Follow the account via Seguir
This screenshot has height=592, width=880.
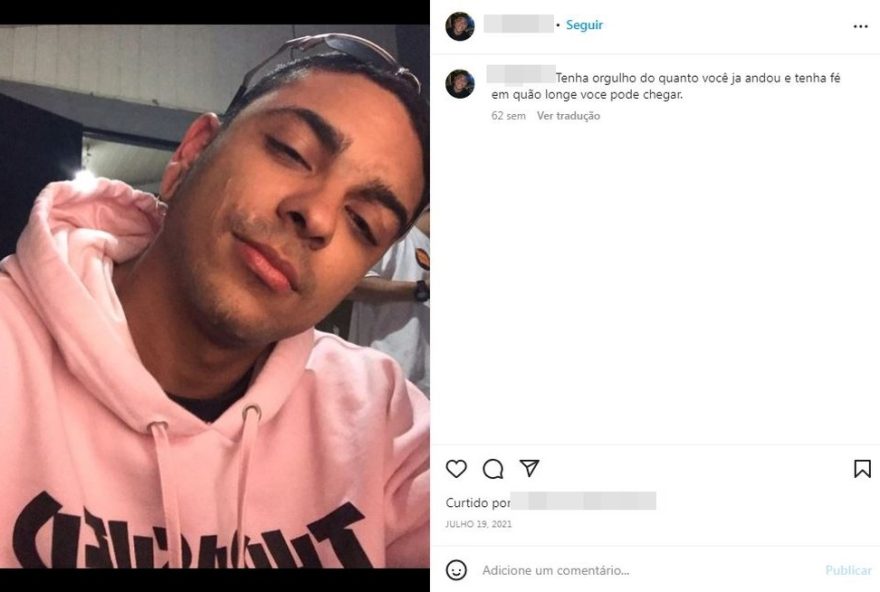point(584,25)
